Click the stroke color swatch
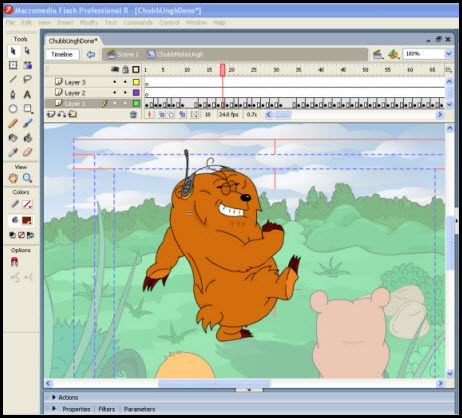This screenshot has height=418, width=462. point(27,204)
